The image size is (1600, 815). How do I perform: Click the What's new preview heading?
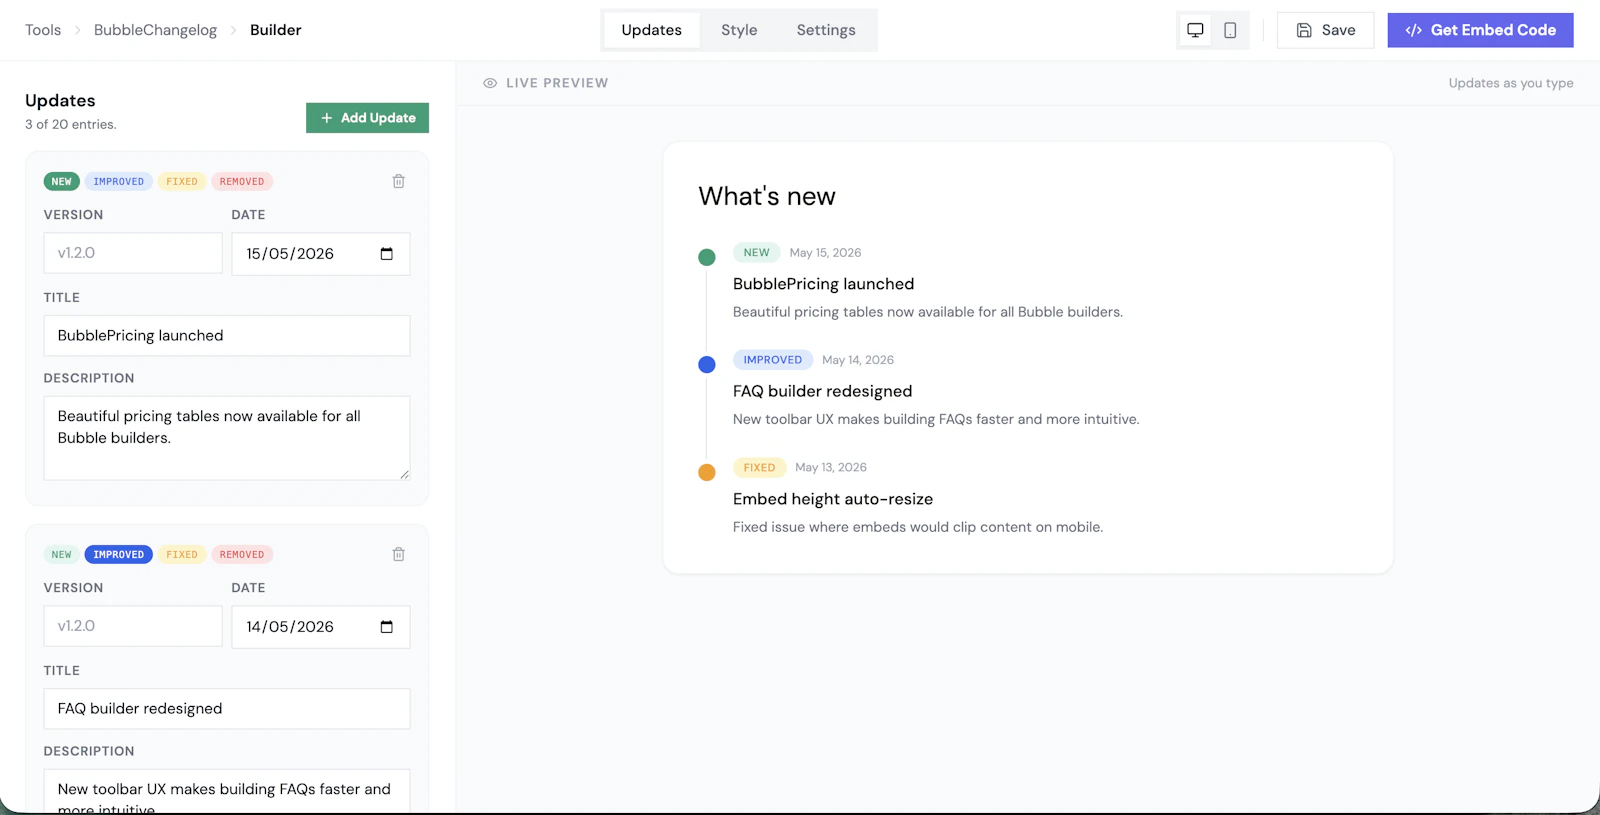click(x=767, y=196)
